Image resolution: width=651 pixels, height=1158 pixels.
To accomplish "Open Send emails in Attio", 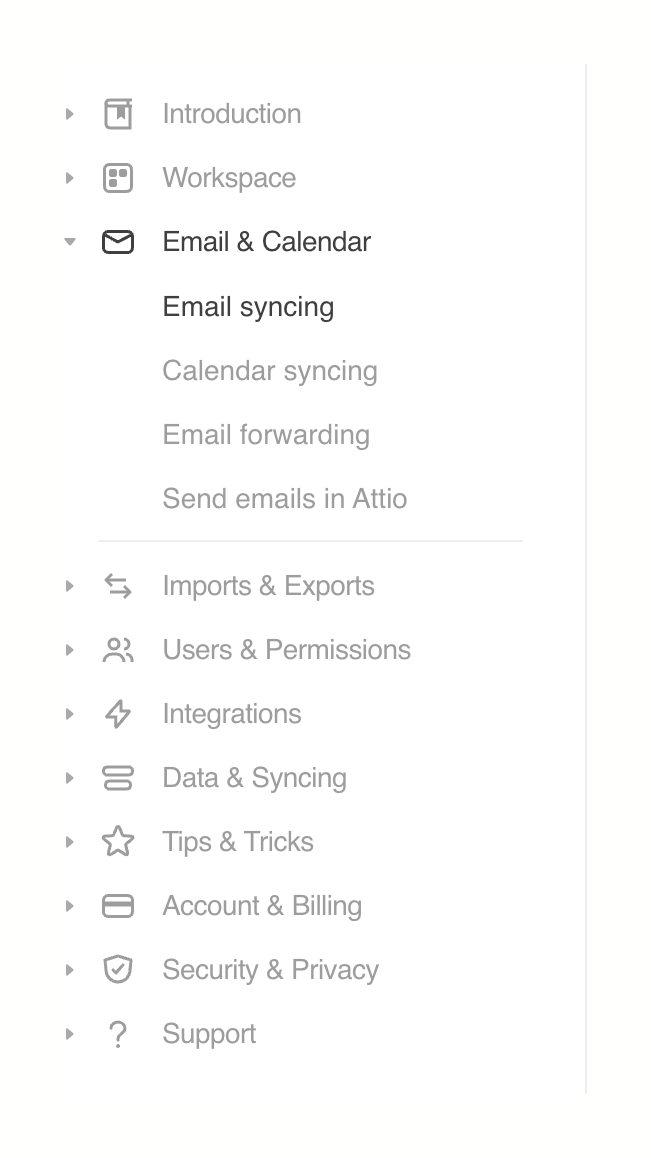I will tap(284, 498).
